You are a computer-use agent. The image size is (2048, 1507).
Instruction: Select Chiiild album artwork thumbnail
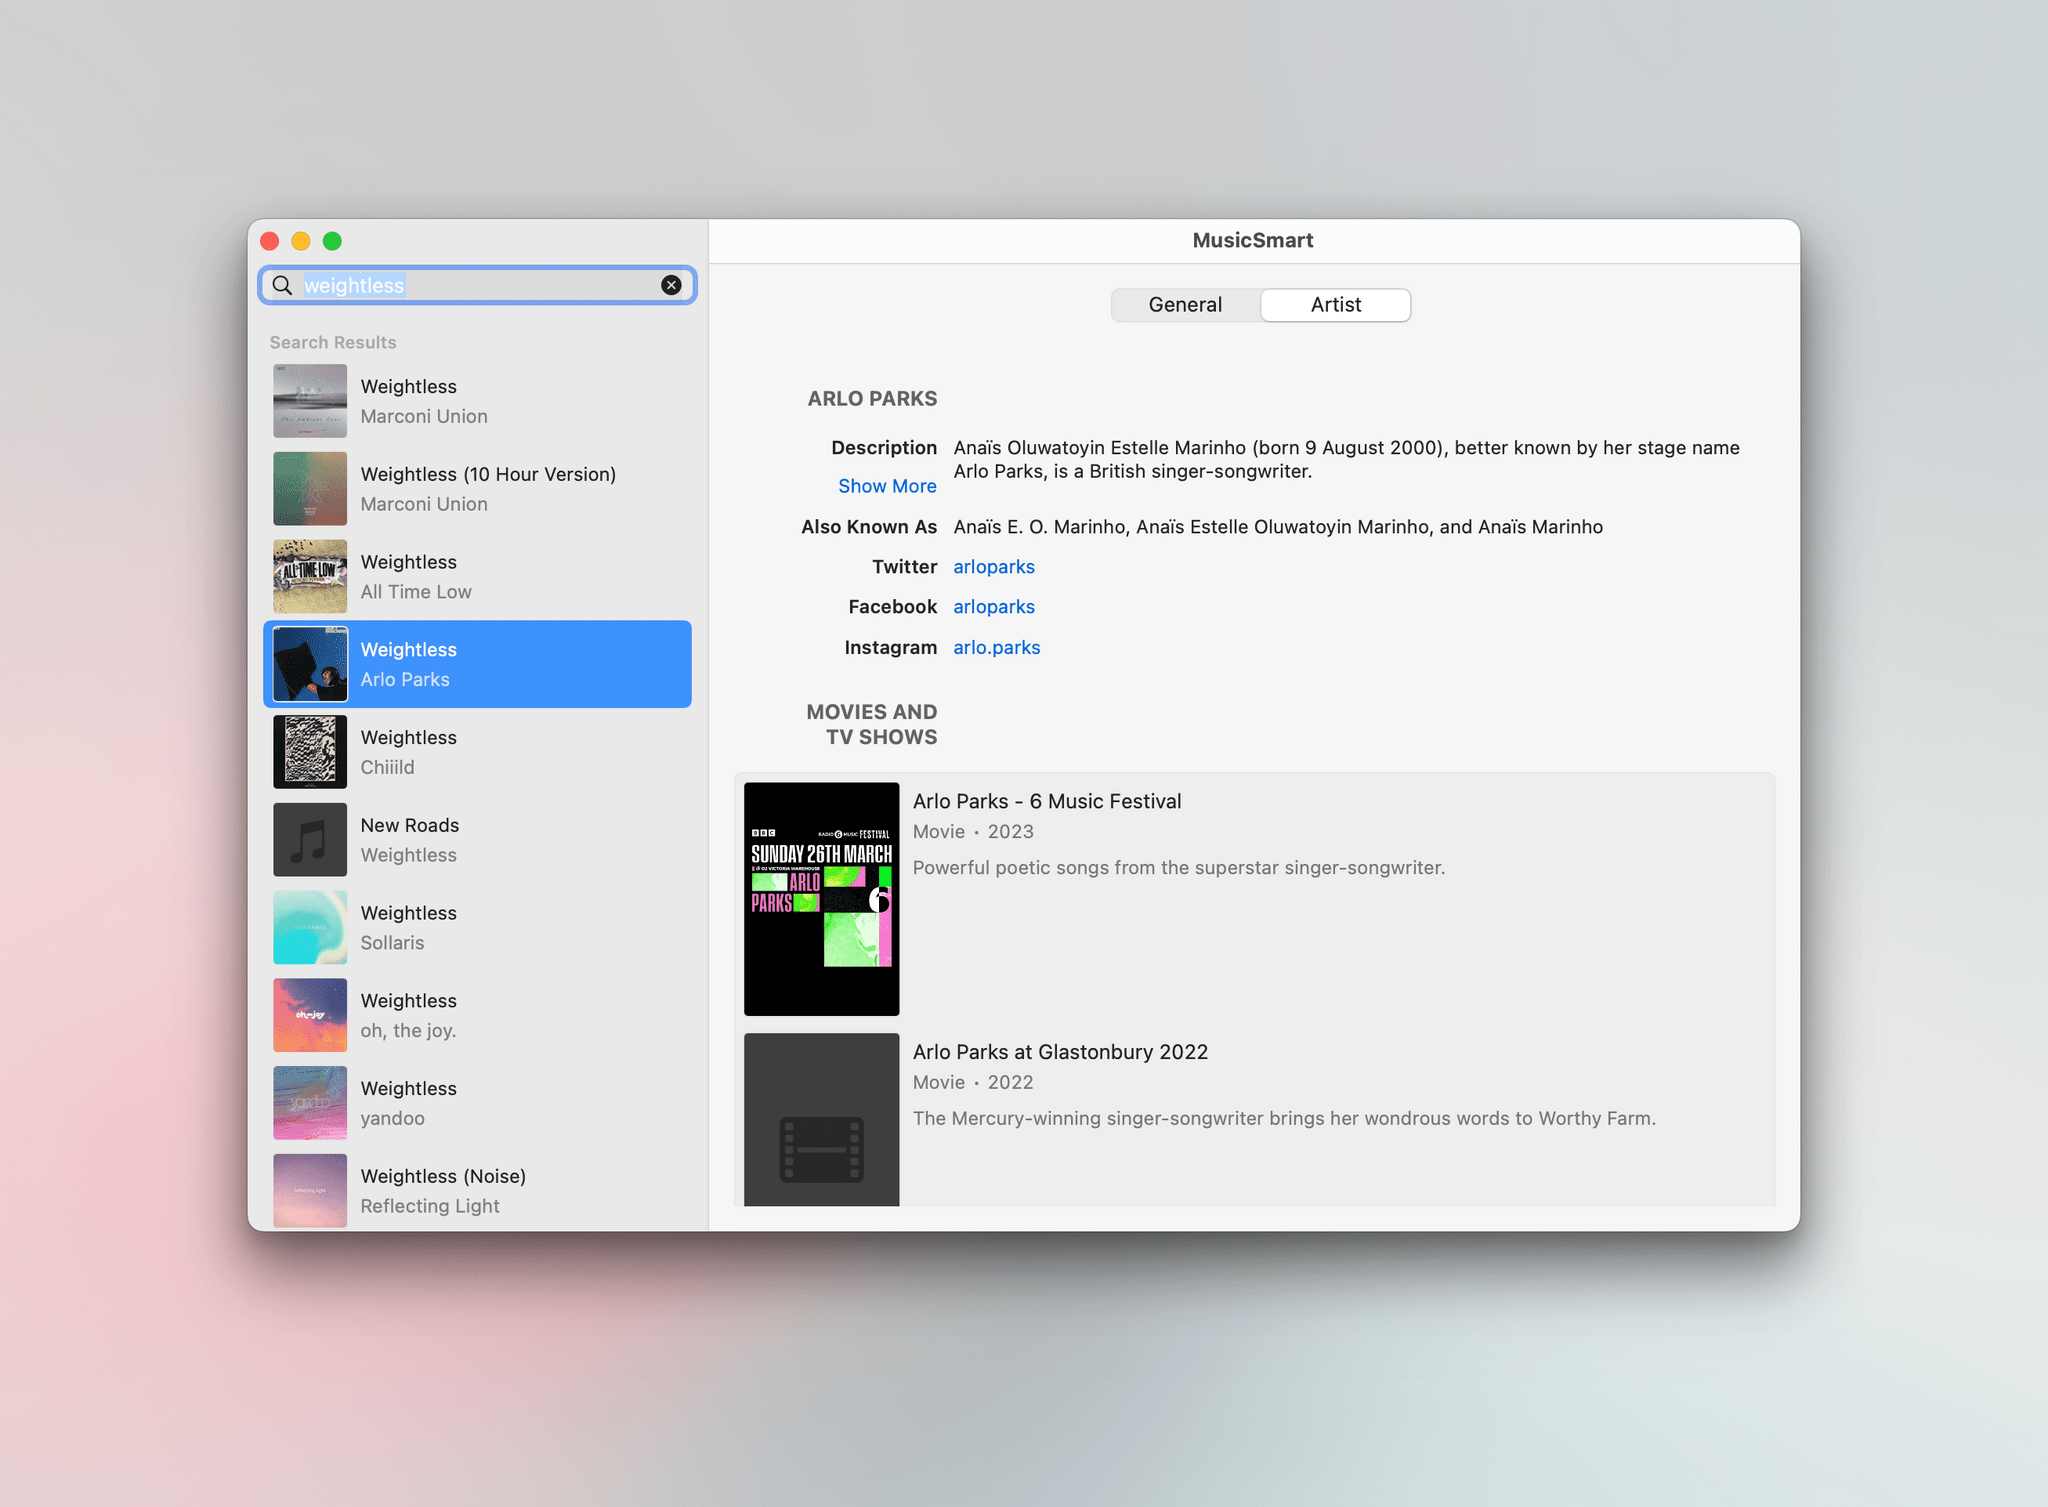point(310,752)
